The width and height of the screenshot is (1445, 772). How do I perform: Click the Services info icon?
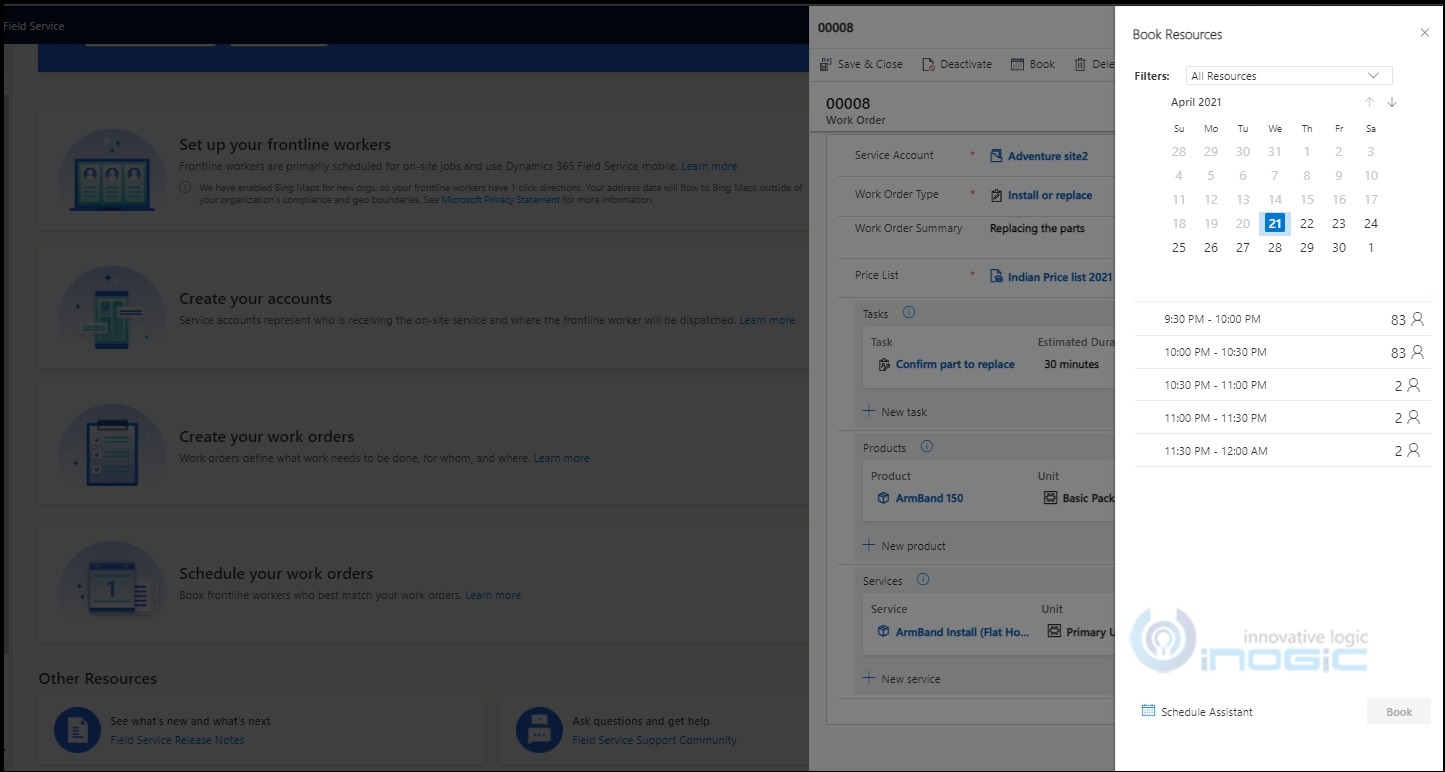point(923,580)
